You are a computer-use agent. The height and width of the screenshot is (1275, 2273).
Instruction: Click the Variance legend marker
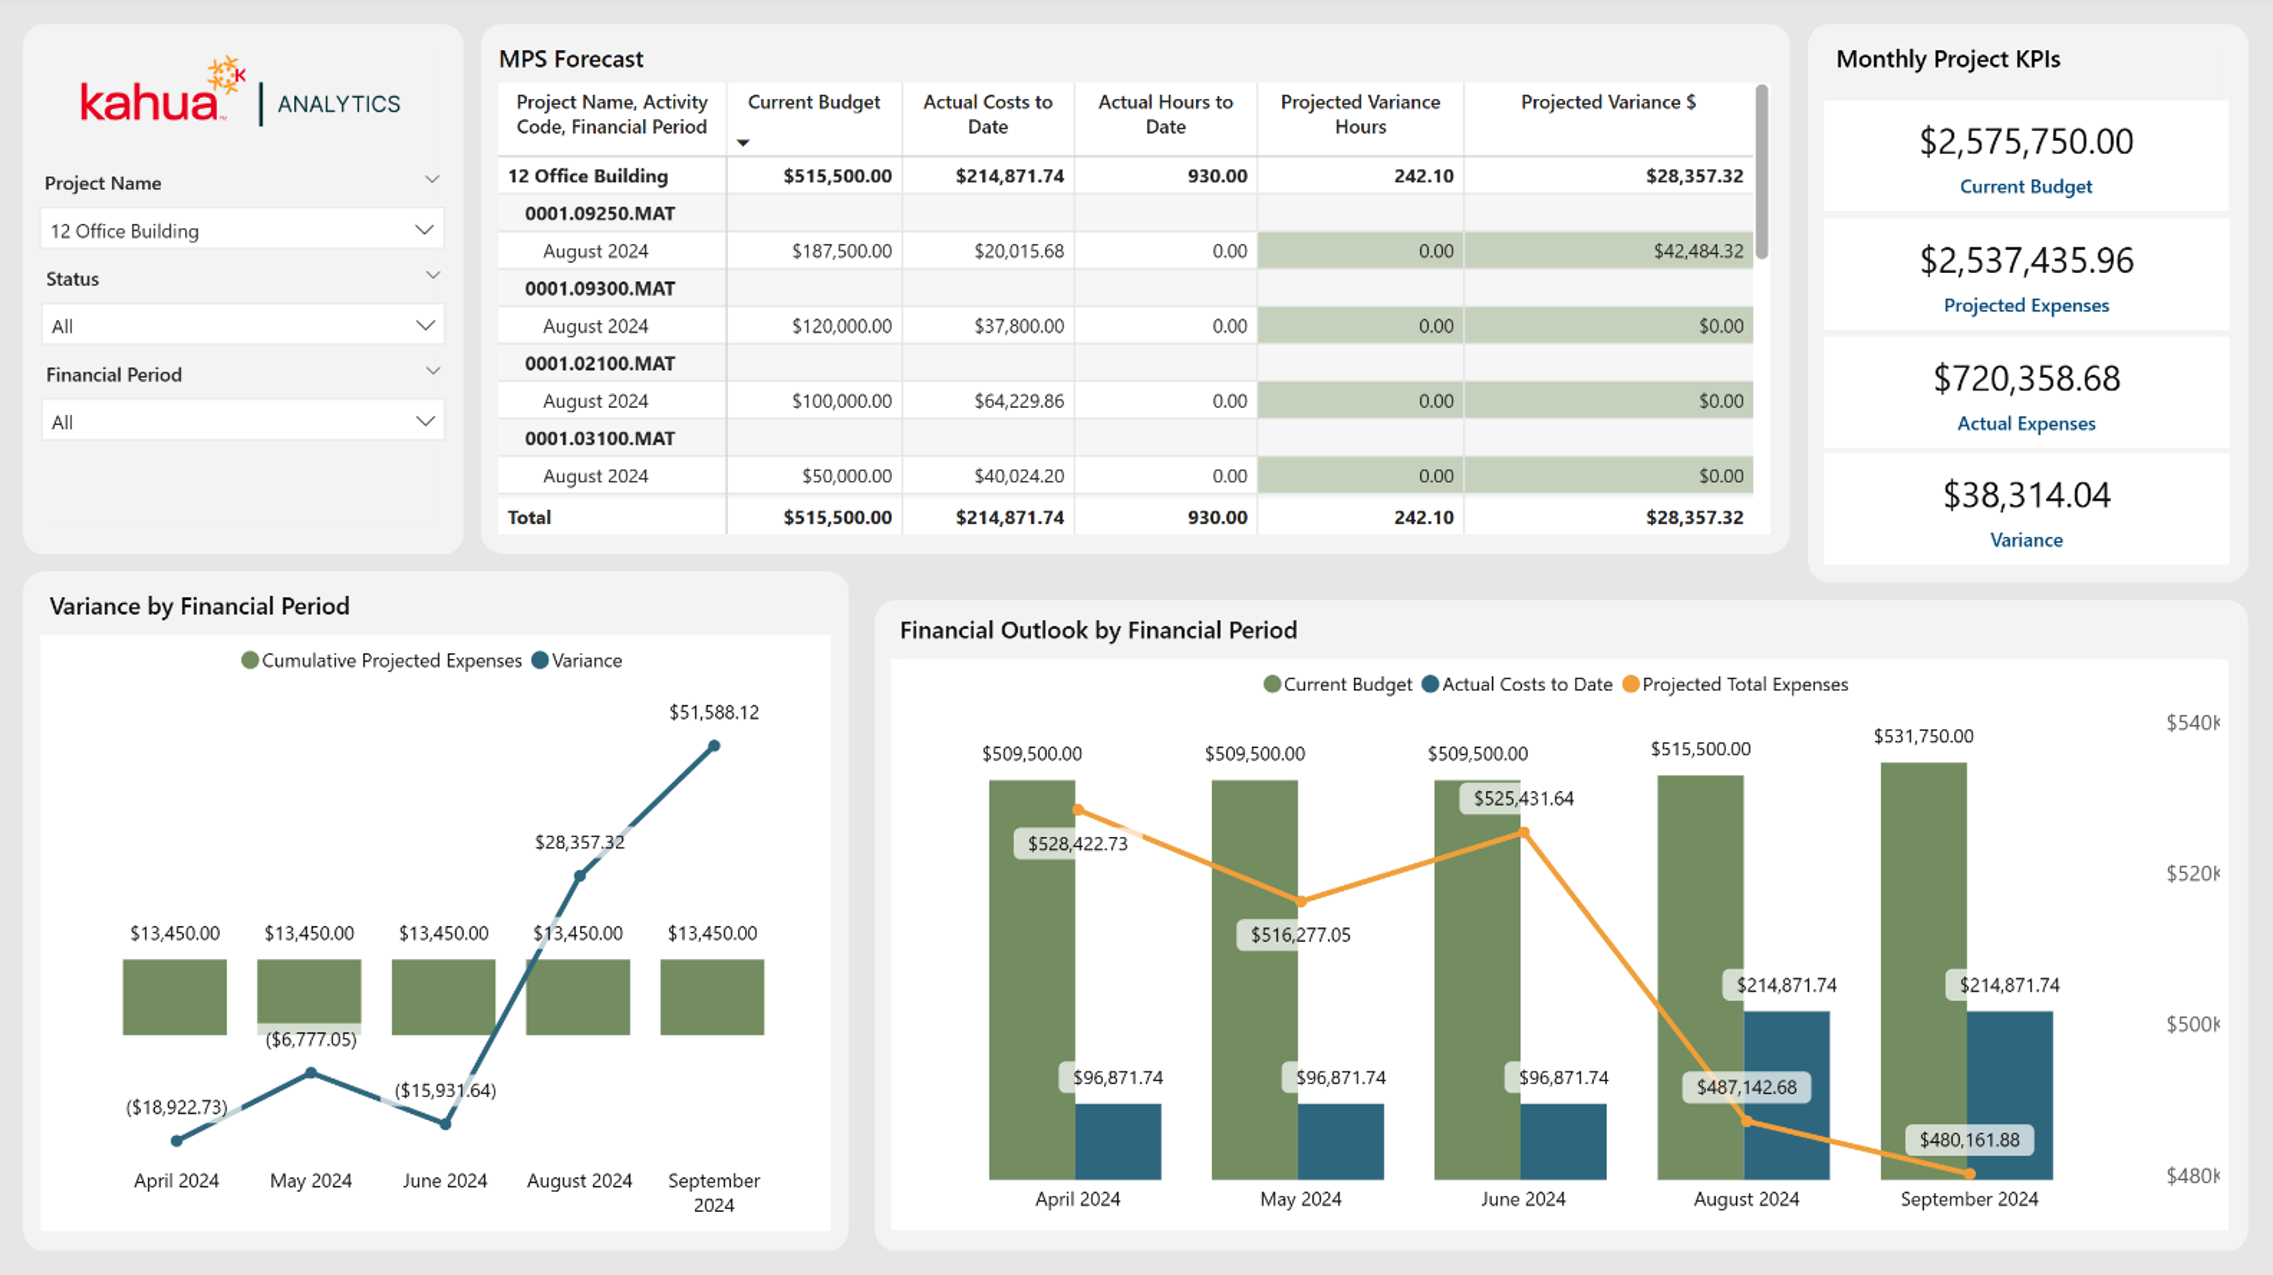(540, 660)
